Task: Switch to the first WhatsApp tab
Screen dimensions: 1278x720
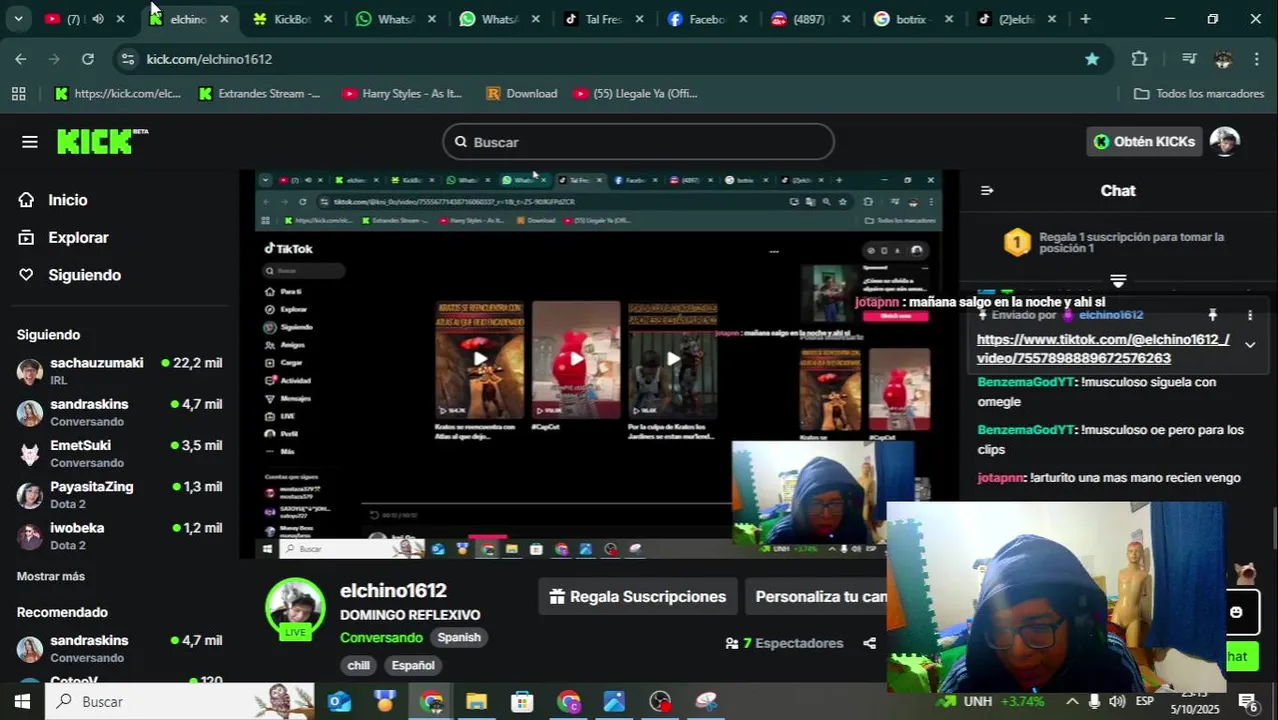Action: coord(395,19)
